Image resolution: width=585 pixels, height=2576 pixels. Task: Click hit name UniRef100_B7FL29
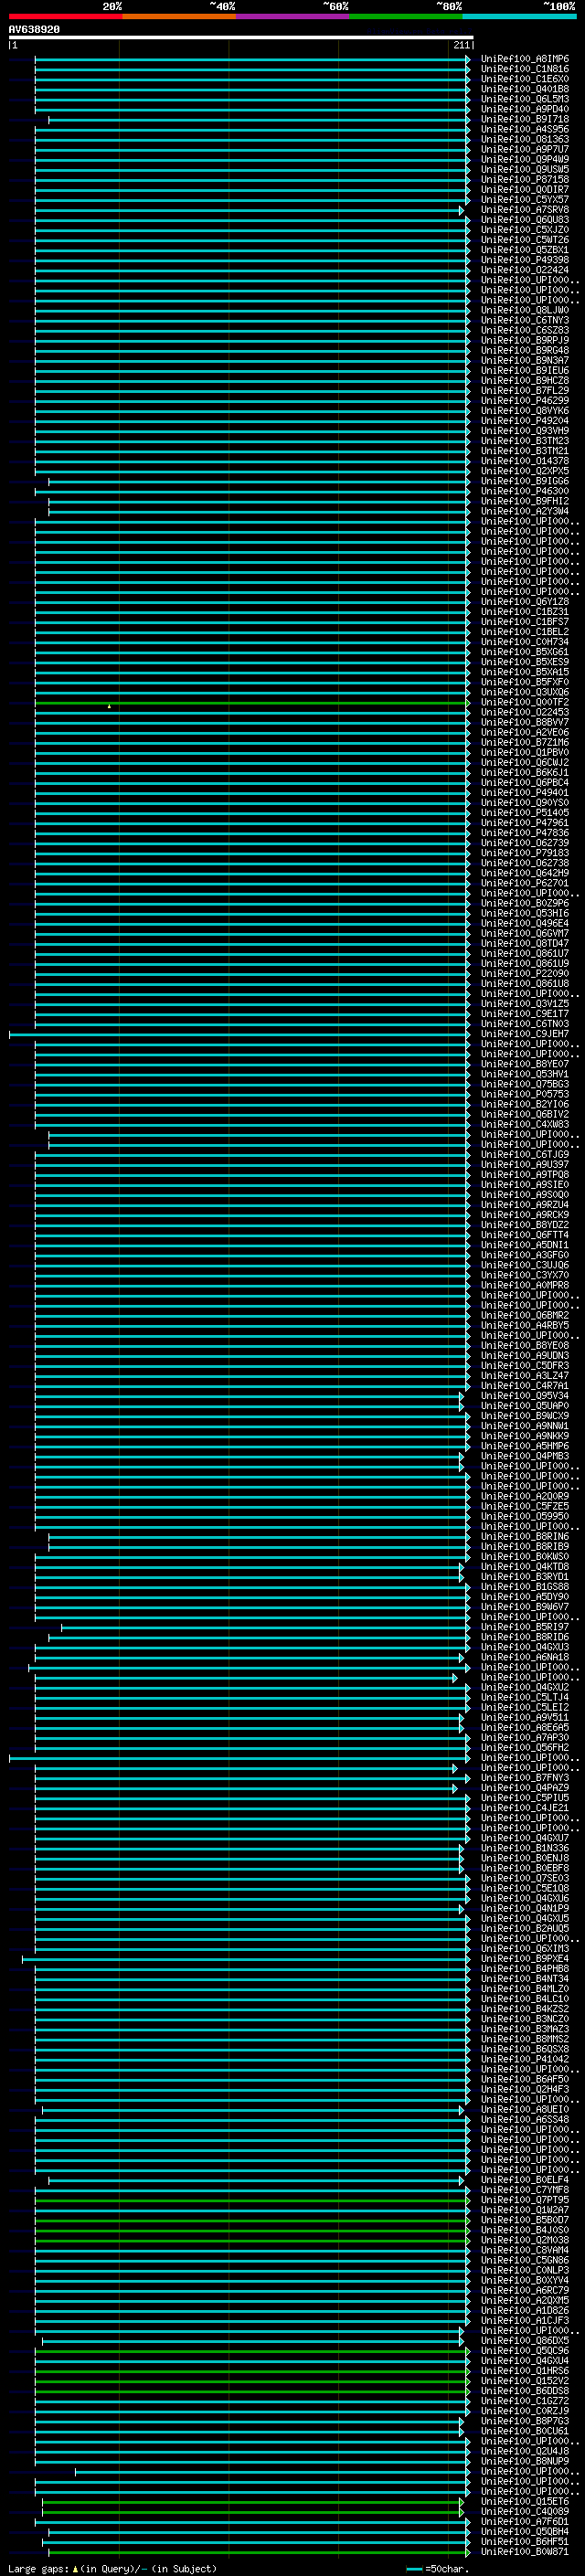[525, 391]
